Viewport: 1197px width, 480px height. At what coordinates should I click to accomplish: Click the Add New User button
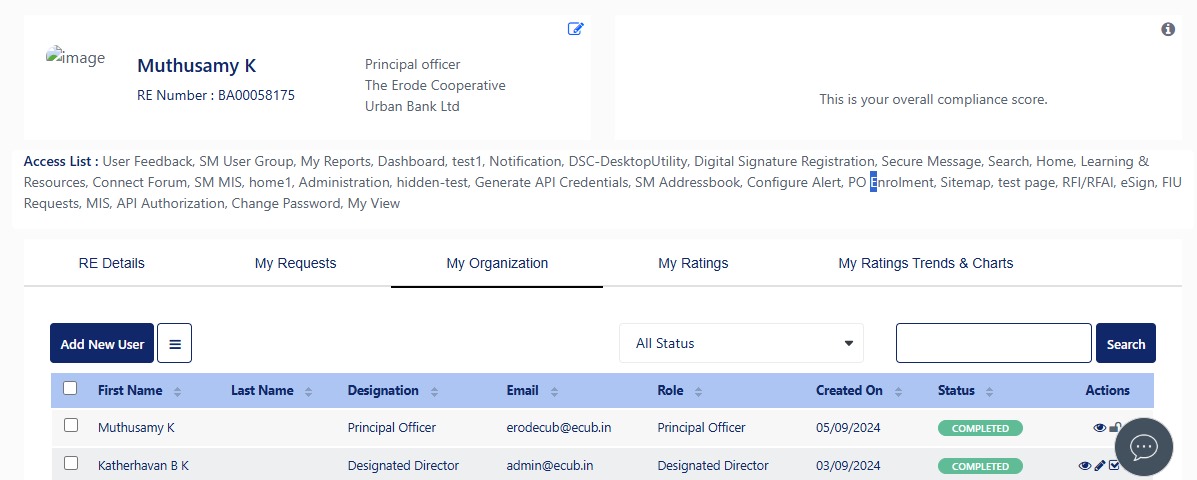coord(102,343)
